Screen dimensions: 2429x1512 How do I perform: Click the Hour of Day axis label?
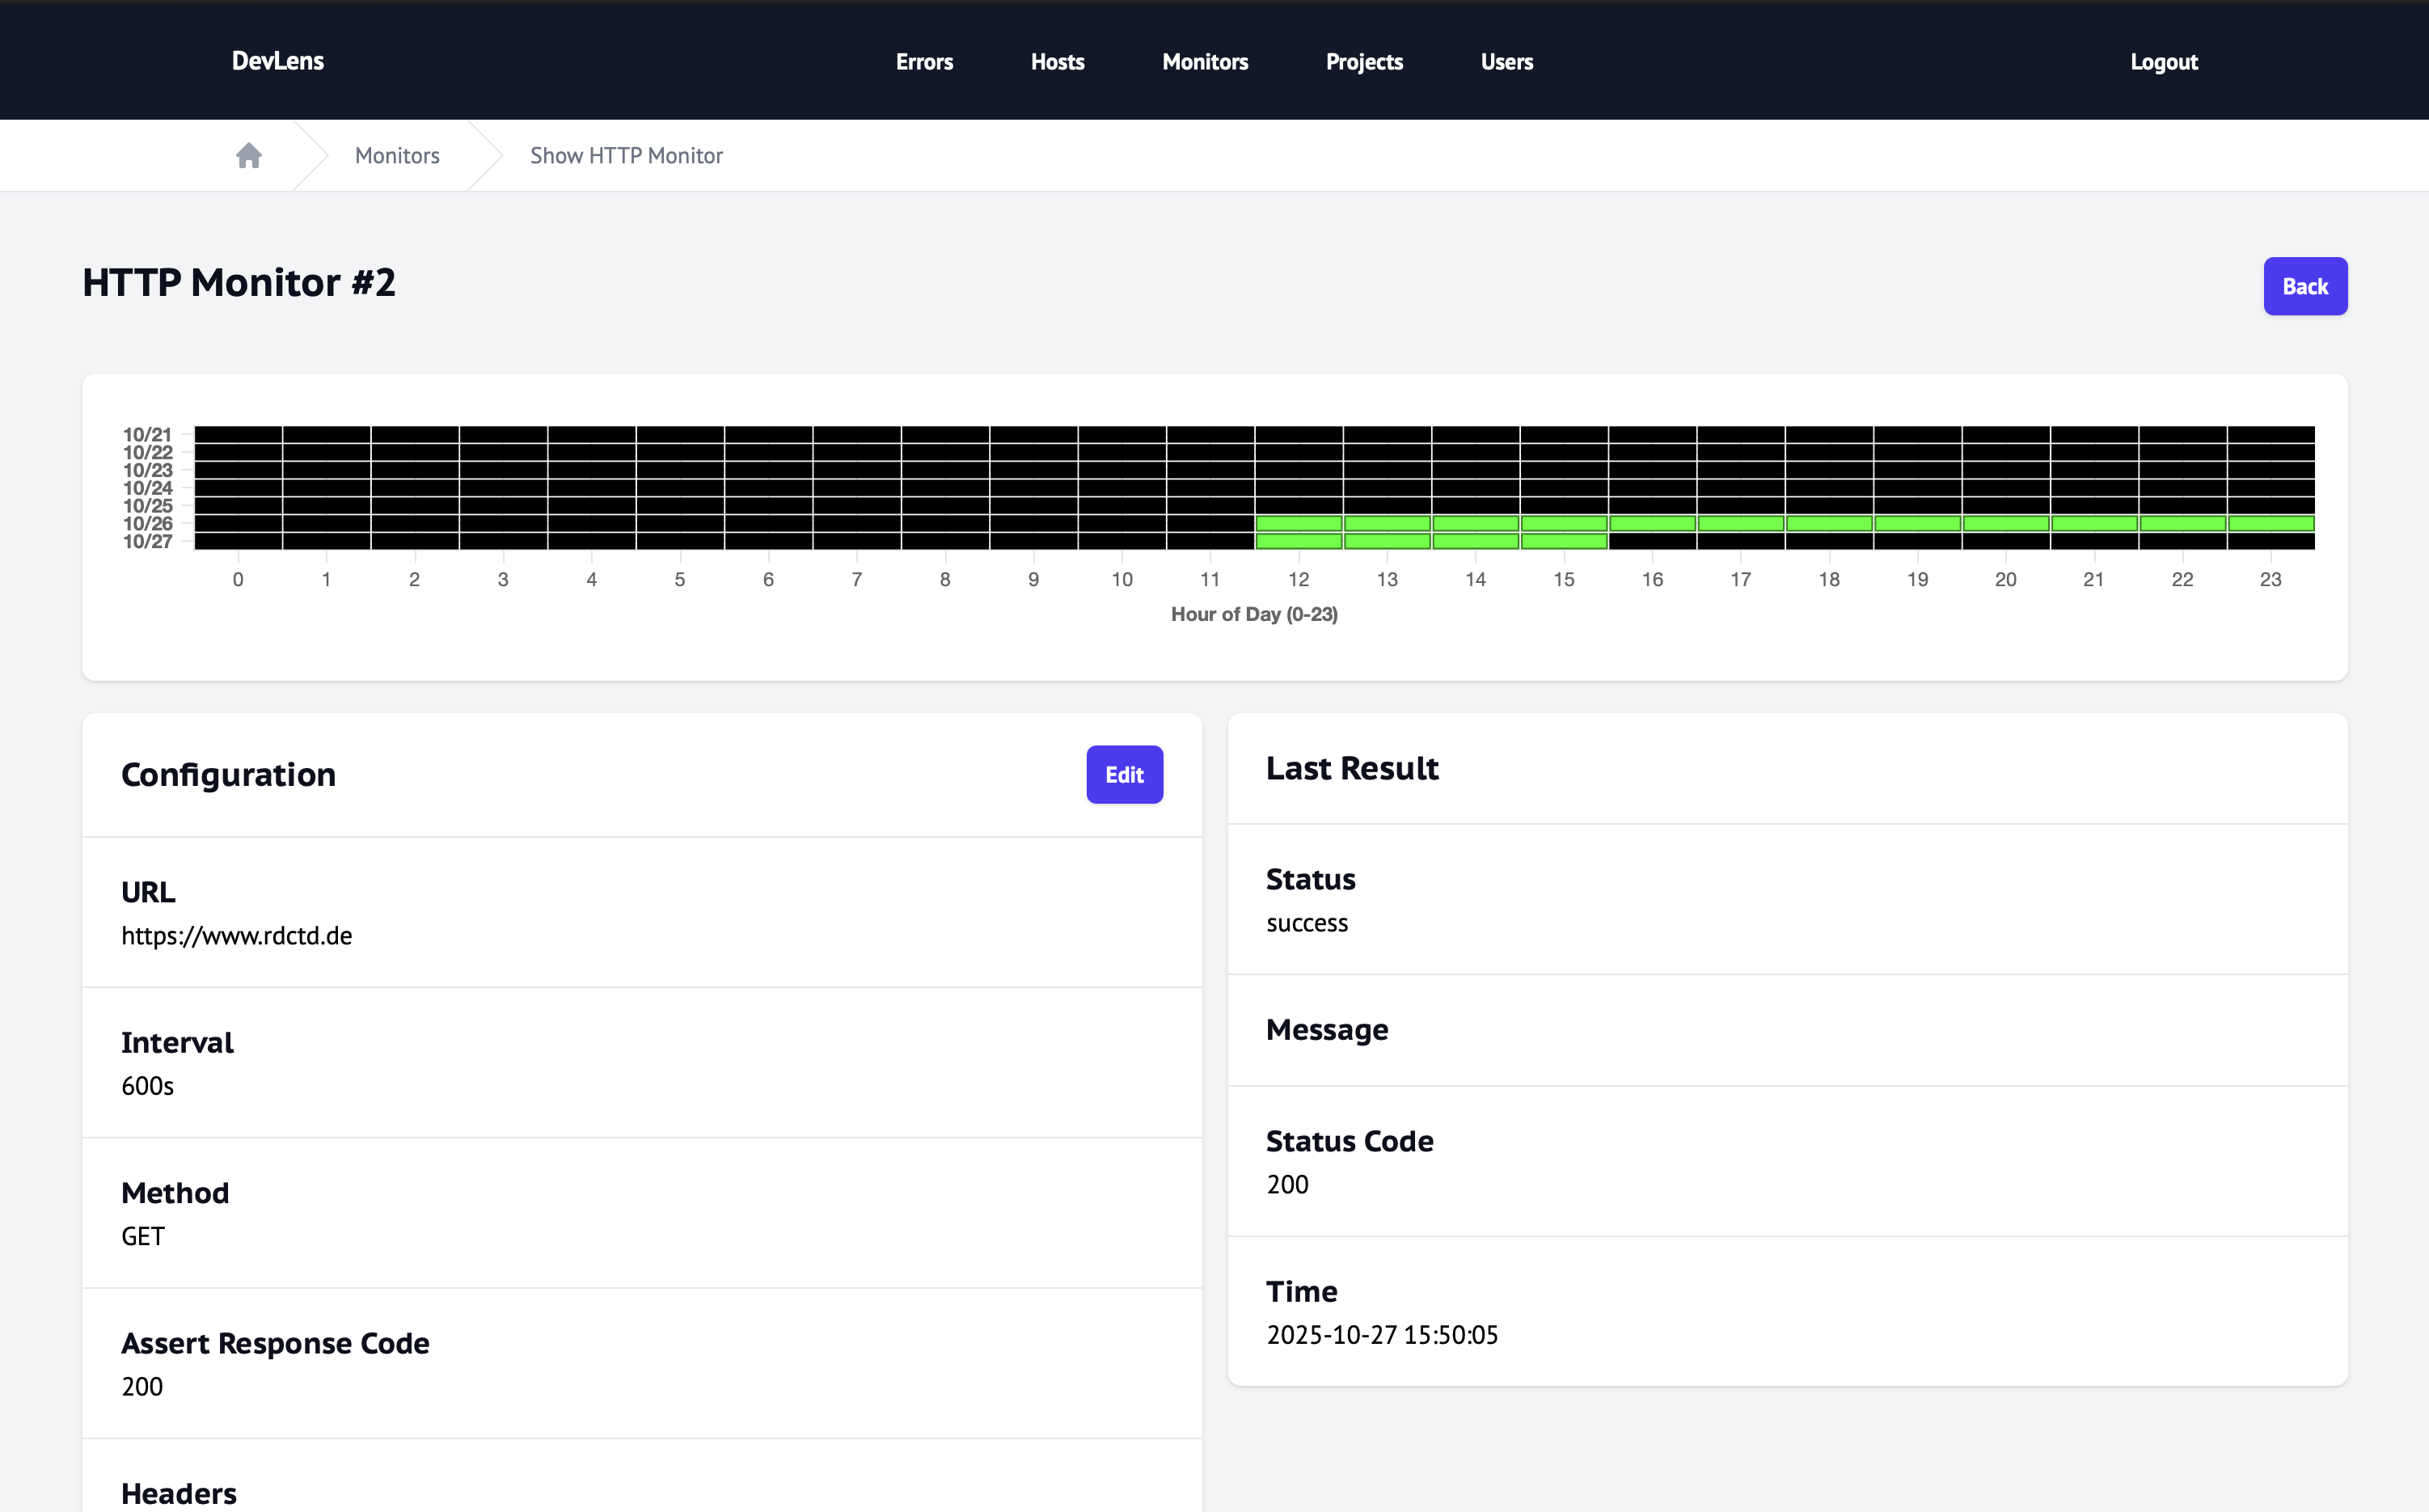click(1254, 613)
